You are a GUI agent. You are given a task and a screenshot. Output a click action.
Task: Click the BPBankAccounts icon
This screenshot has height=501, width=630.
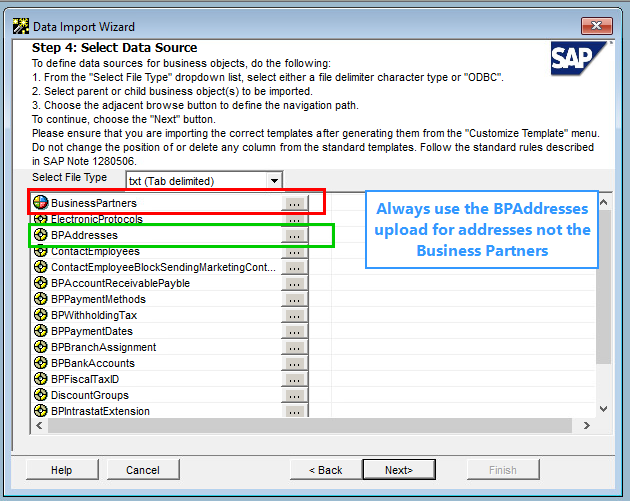41,363
